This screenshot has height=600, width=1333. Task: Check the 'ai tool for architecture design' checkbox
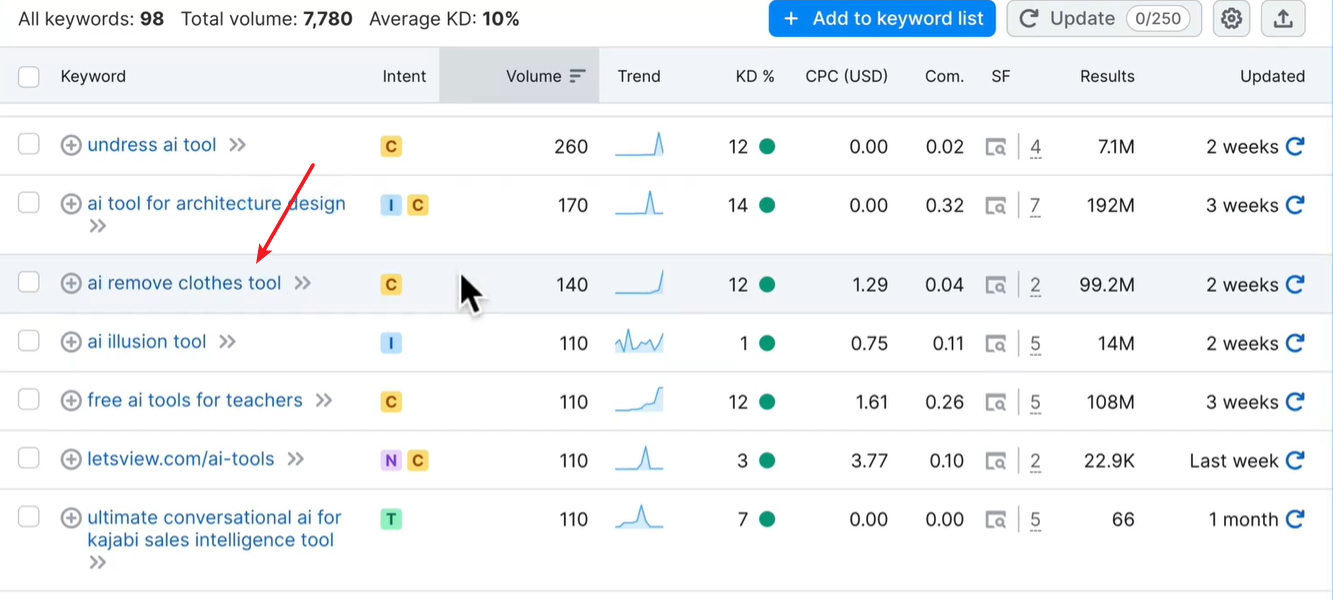tap(29, 203)
